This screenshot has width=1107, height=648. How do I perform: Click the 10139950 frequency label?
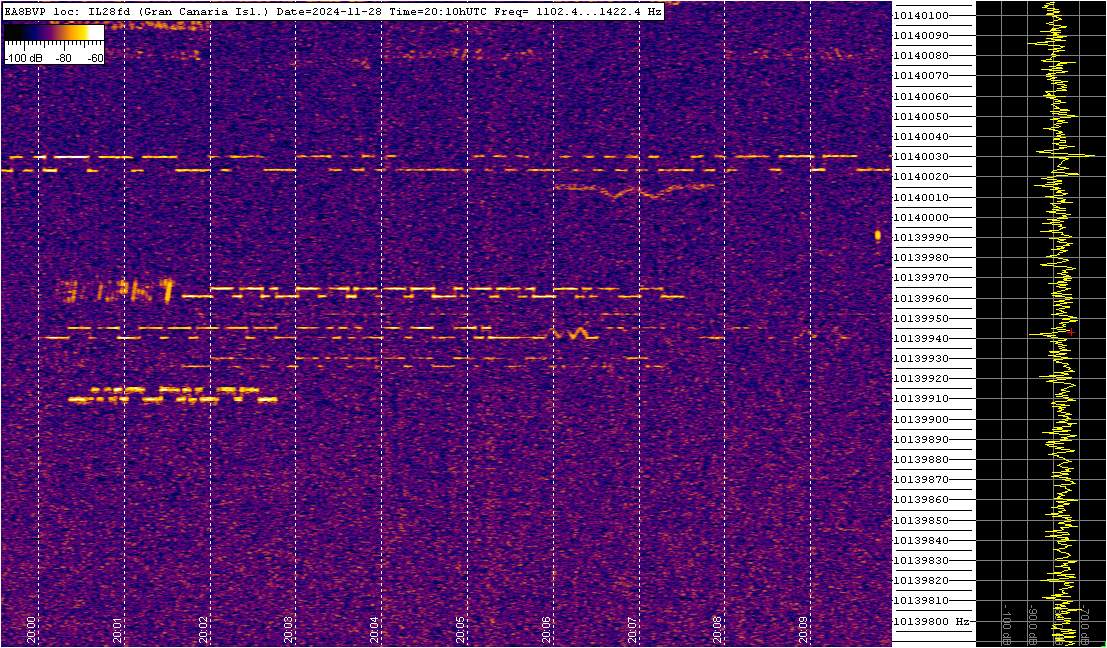pyautogui.click(x=921, y=318)
